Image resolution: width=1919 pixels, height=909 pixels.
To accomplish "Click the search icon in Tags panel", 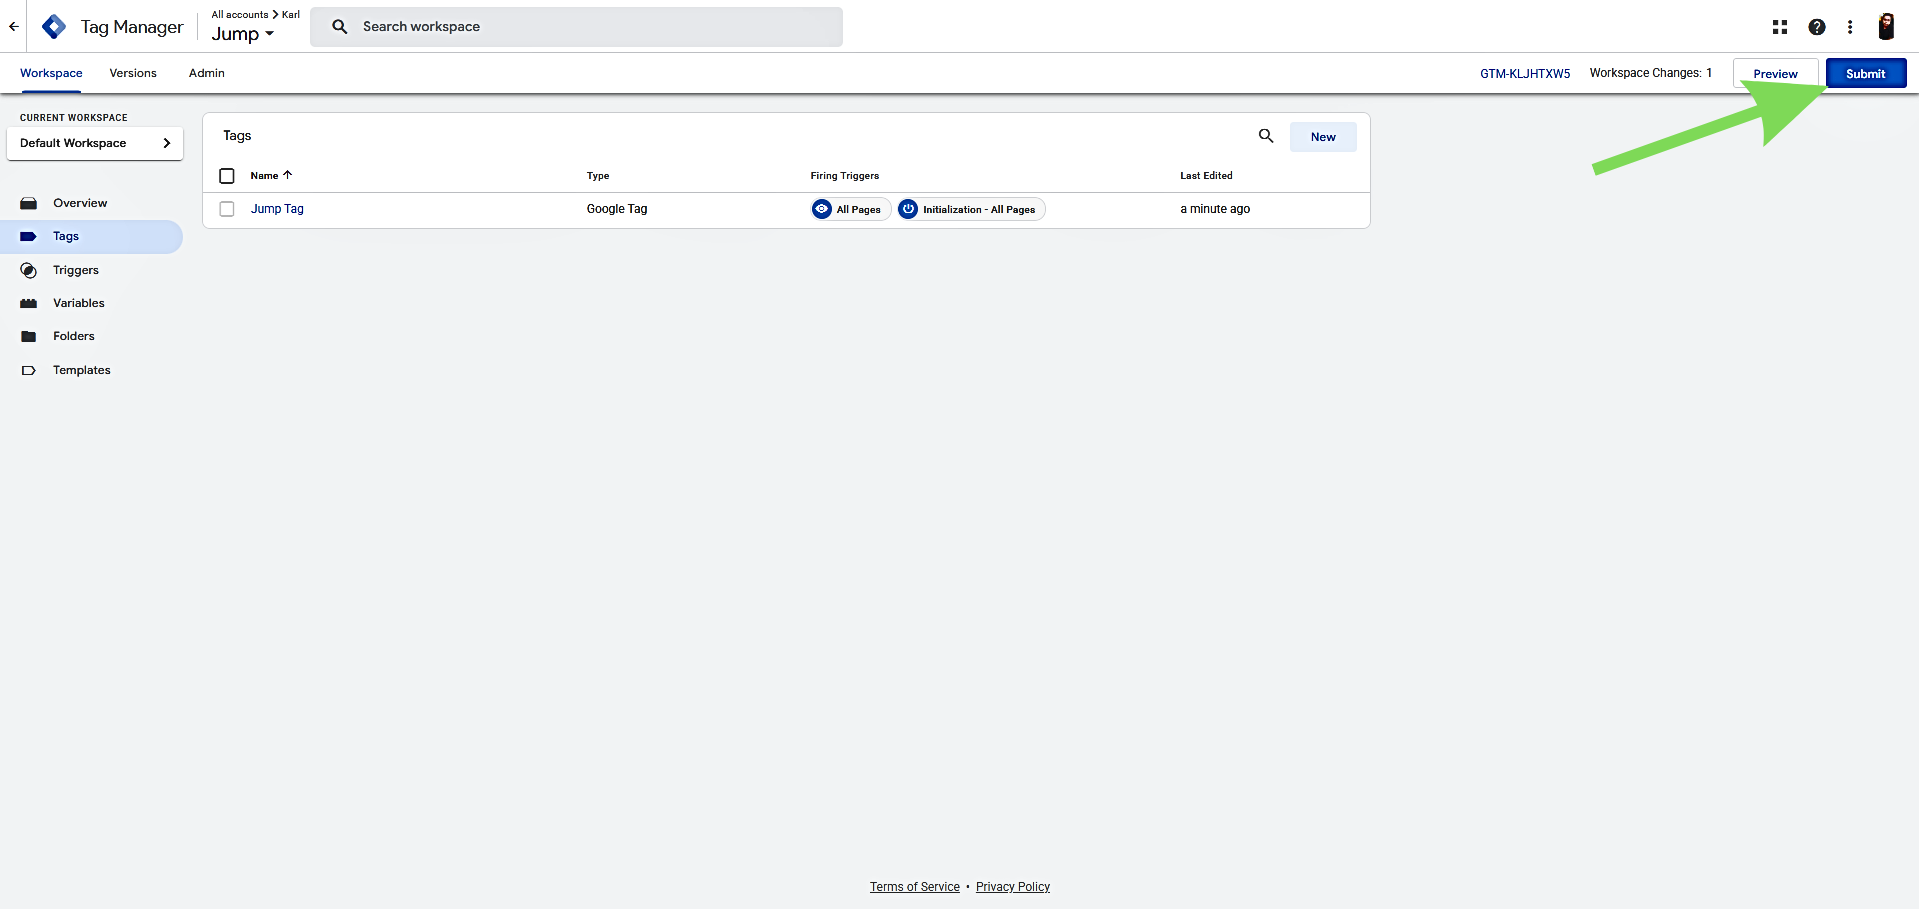I will pos(1265,136).
